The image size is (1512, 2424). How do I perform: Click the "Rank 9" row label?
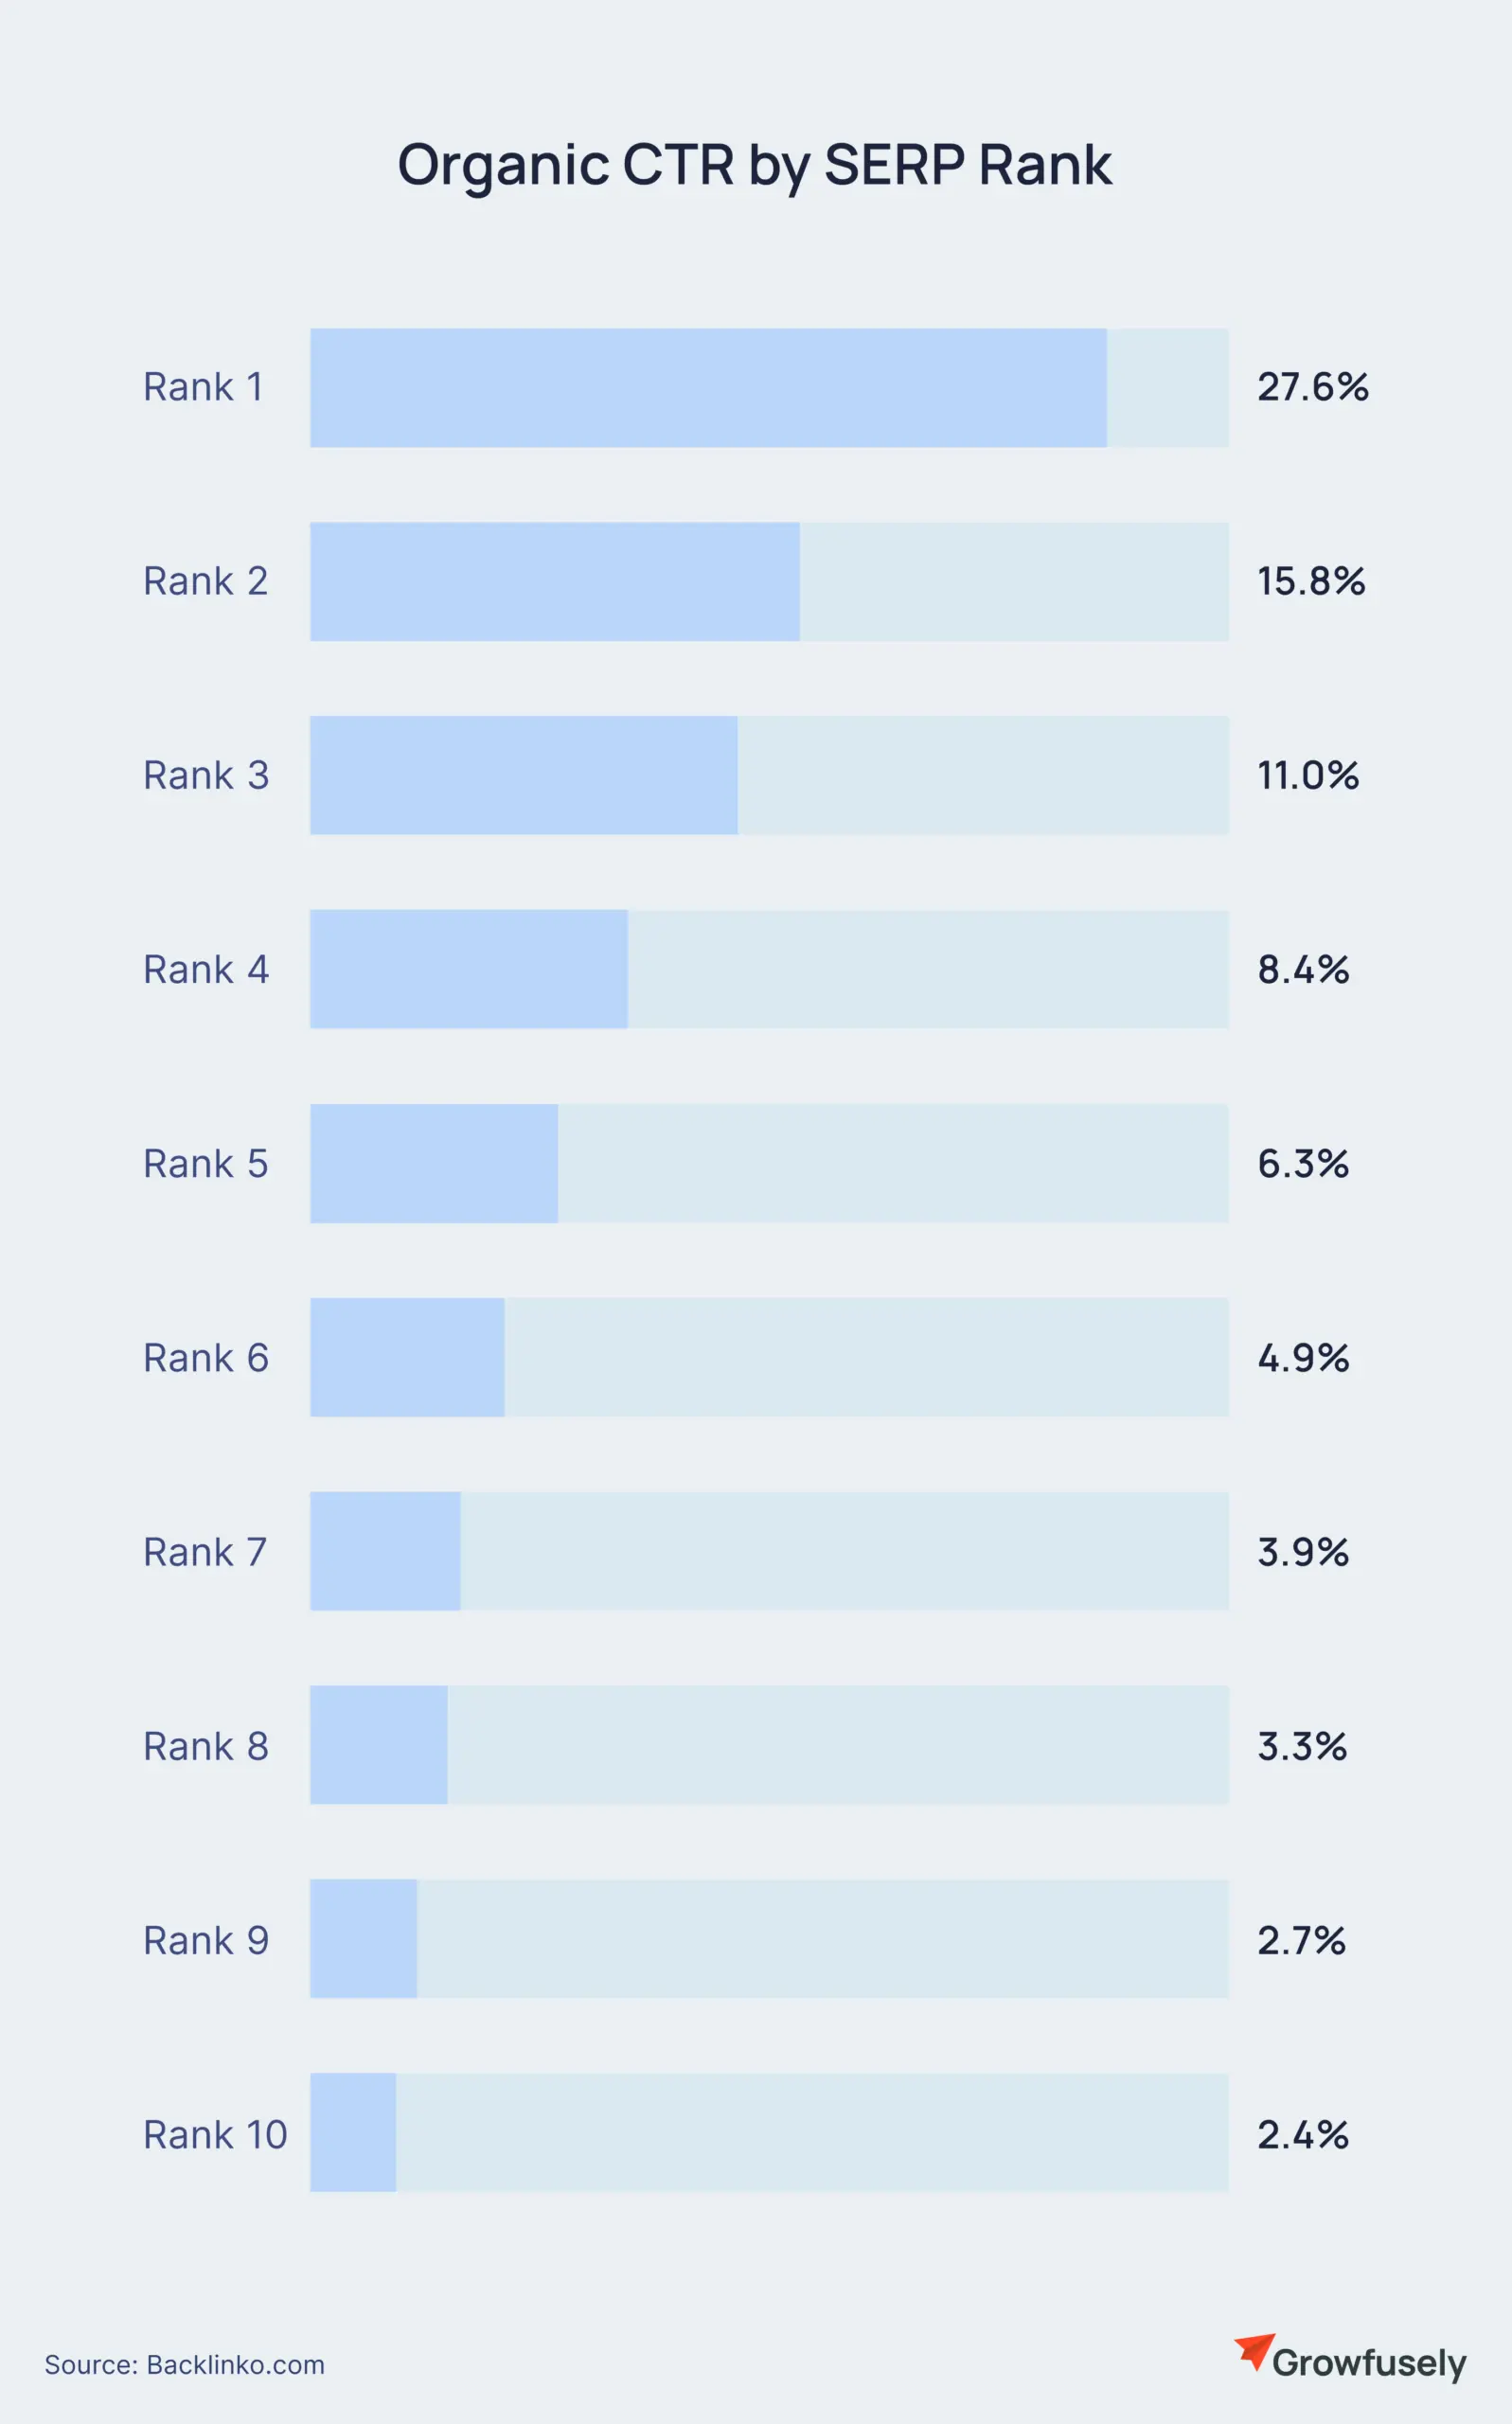tap(206, 1940)
